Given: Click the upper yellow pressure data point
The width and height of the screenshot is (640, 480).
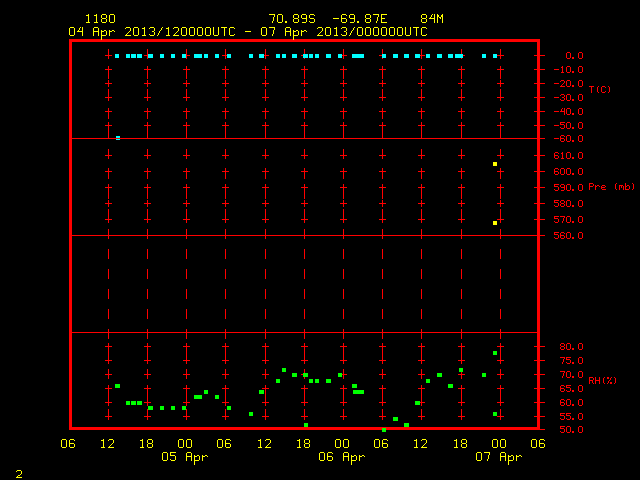Looking at the screenshot, I should pos(495,164).
